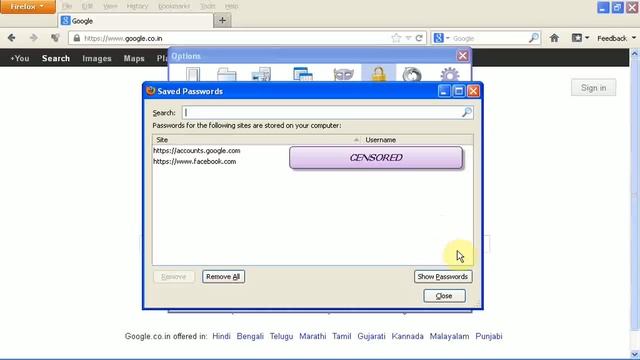
Task: Select the https://accounts.google.com row
Action: [313, 151]
